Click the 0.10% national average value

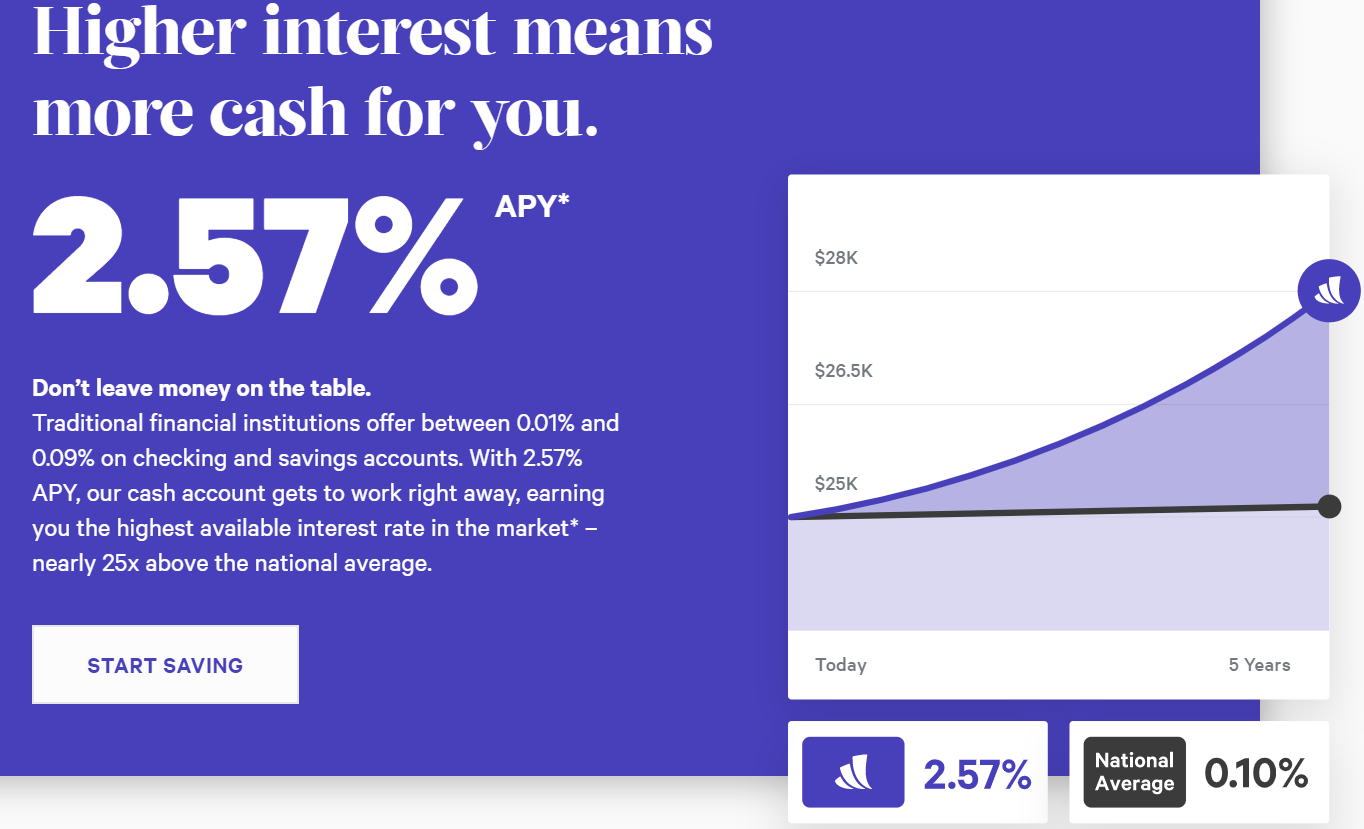1256,773
